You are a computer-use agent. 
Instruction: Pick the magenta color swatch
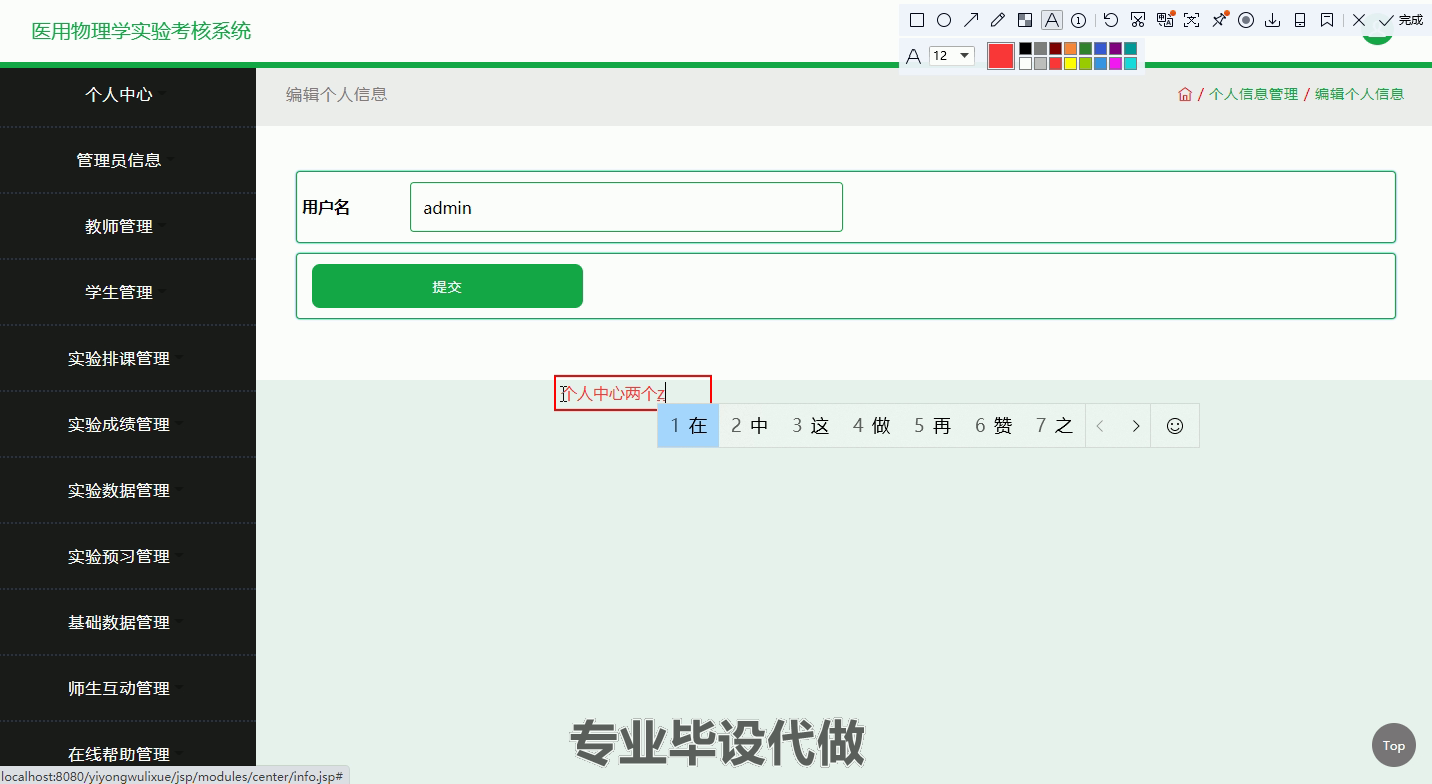[1115, 64]
